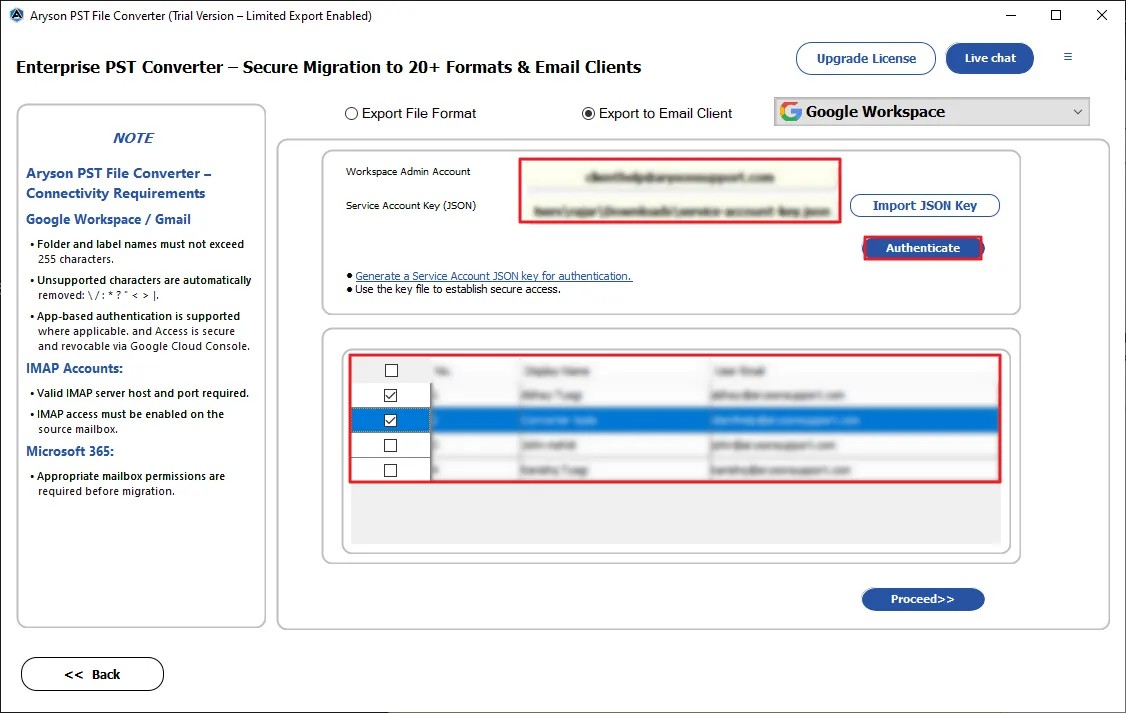Go back with << Back button
The image size is (1126, 713).
point(93,674)
